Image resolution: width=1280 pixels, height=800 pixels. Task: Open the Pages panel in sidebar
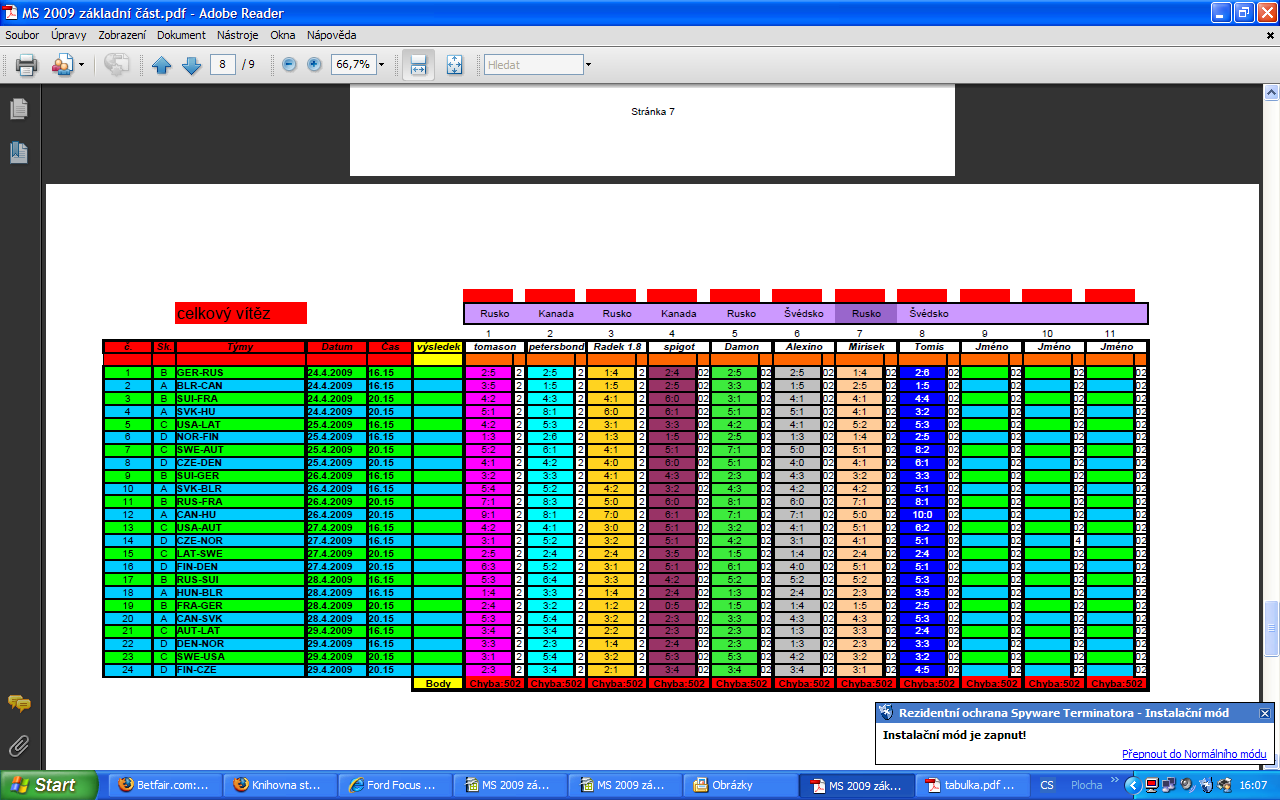tap(18, 109)
